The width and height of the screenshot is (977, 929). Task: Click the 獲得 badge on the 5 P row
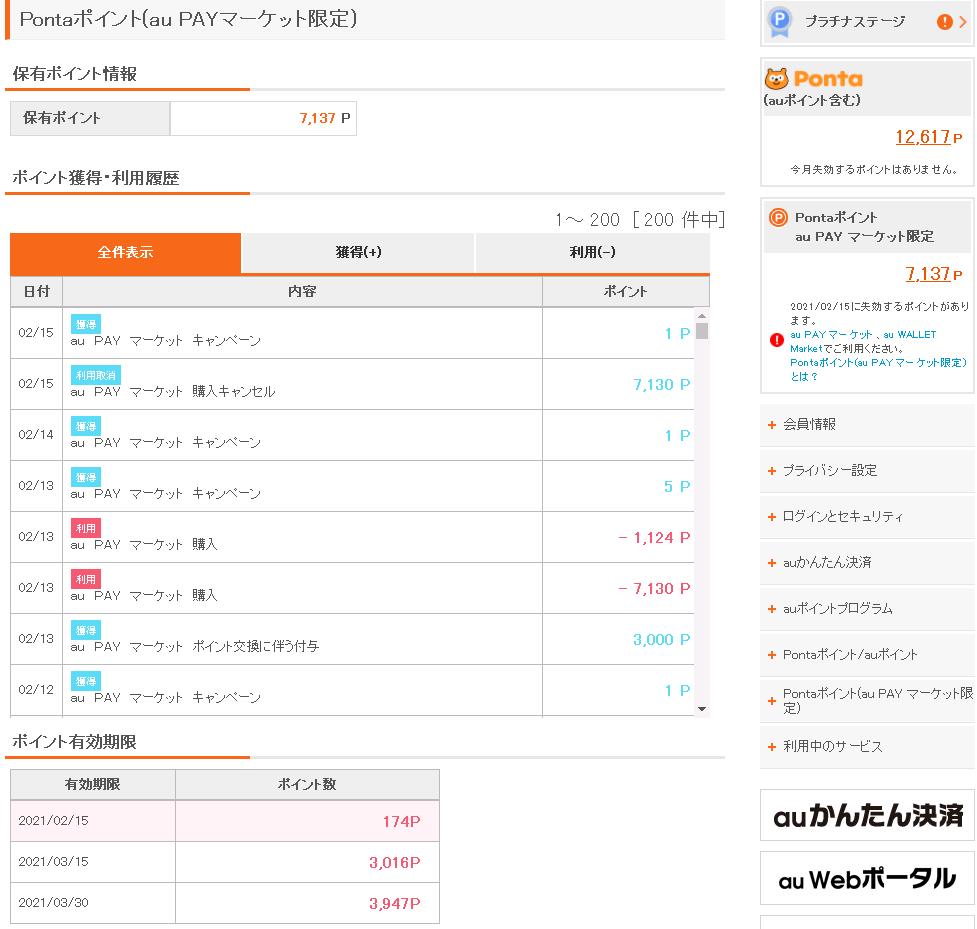tap(86, 477)
